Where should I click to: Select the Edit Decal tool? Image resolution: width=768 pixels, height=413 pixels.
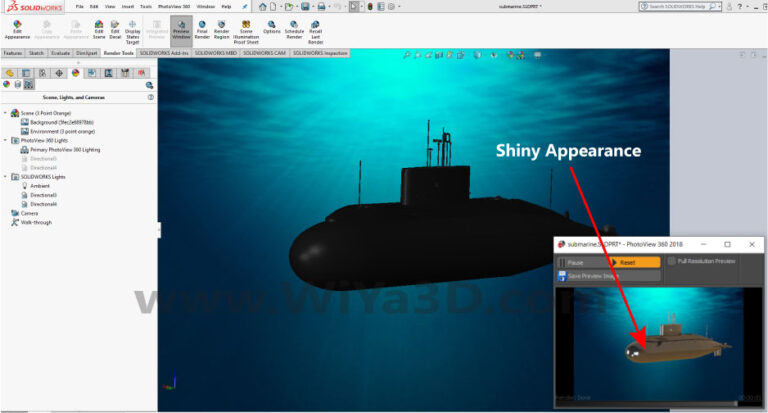click(x=114, y=29)
